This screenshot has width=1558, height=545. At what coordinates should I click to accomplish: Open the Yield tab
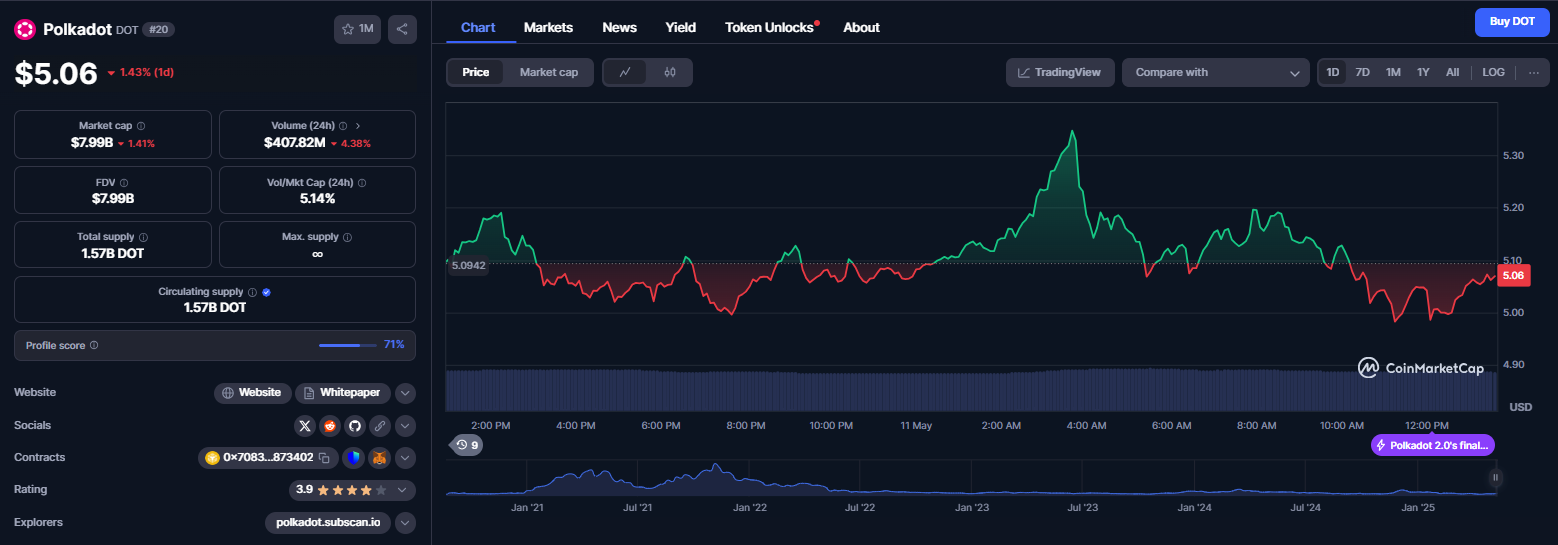681,27
